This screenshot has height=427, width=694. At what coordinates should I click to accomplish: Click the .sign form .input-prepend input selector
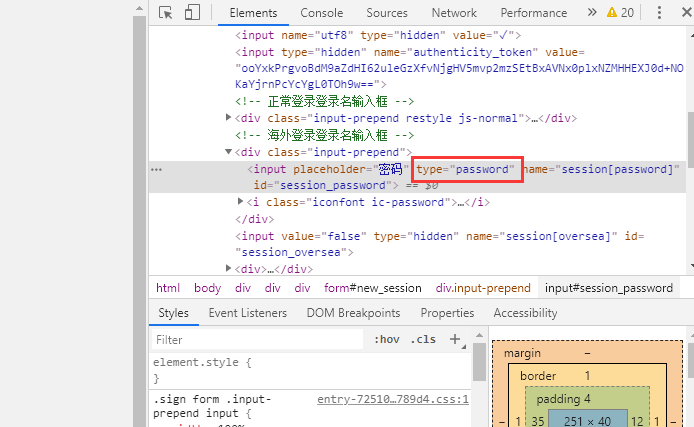coord(212,406)
